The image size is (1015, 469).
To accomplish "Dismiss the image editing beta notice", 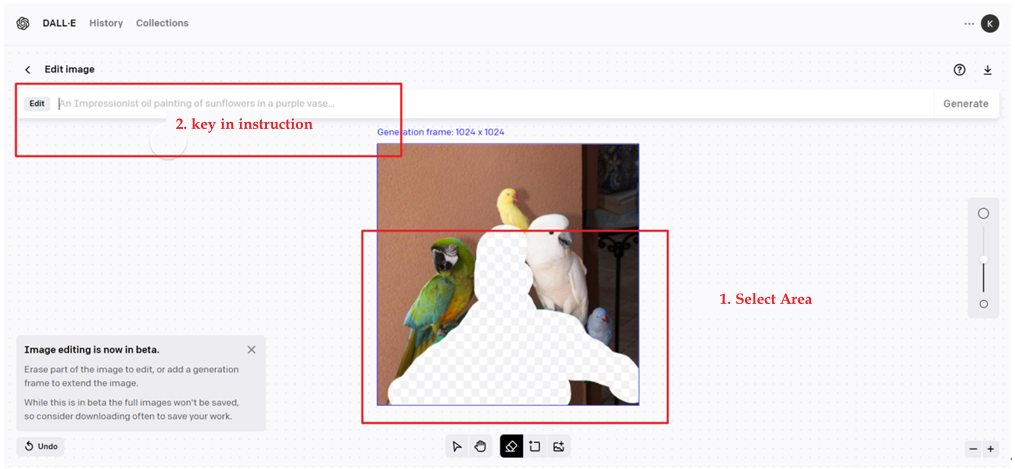I will [252, 350].
